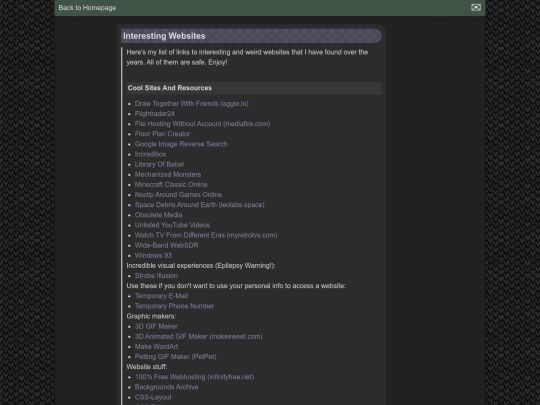This screenshot has width=540, height=405.
Task: Visit 100% Free Webhosting (infinityfree.net)
Action: pos(195,377)
